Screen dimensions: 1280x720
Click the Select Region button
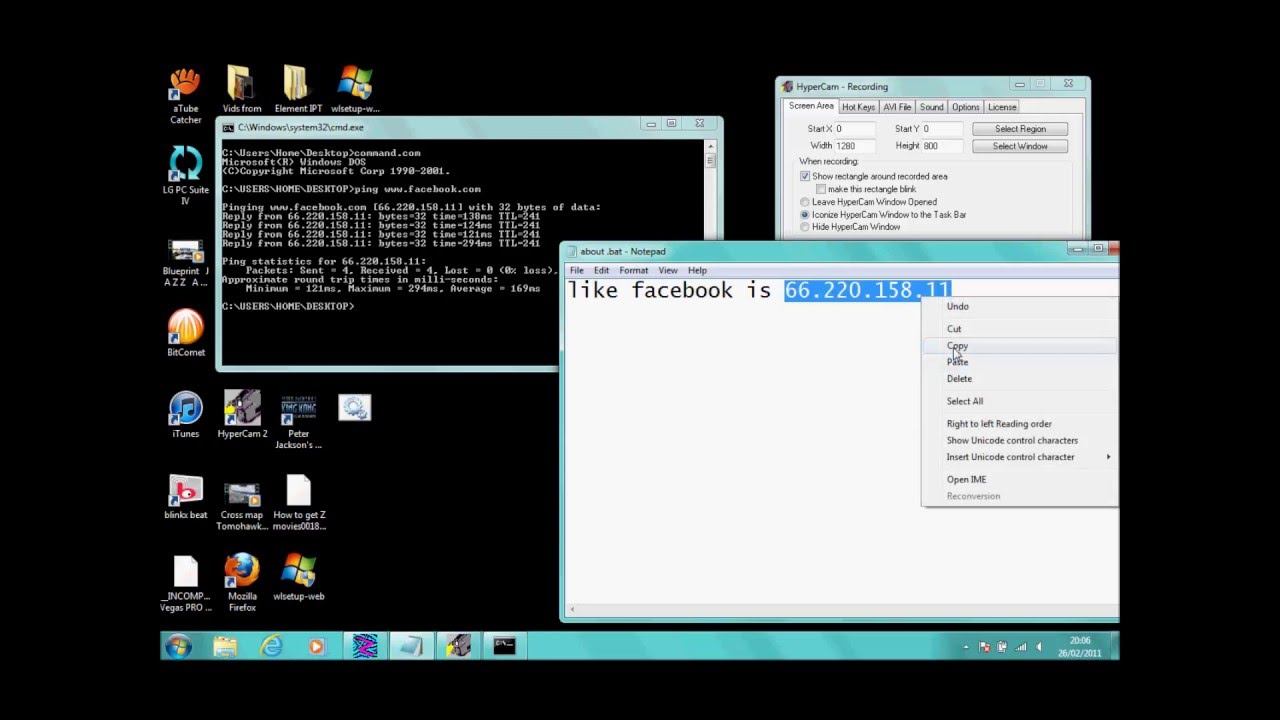(1020, 129)
